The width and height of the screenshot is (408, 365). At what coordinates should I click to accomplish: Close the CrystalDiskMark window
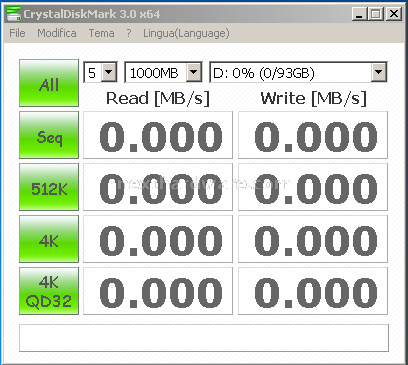(393, 14)
